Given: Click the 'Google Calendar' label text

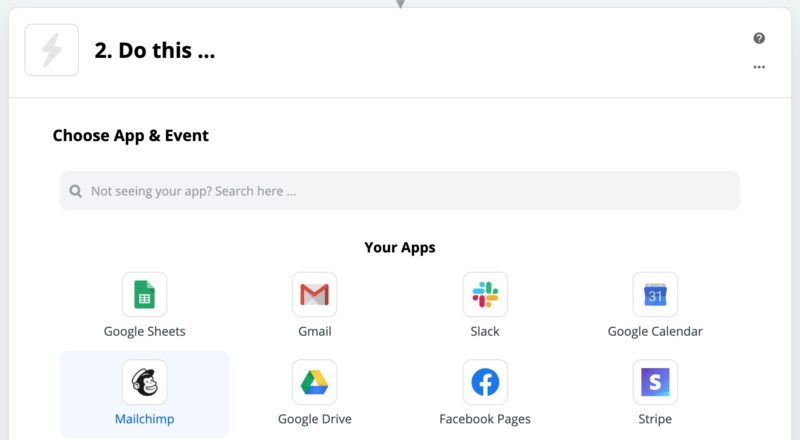Looking at the screenshot, I should pyautogui.click(x=655, y=331).
